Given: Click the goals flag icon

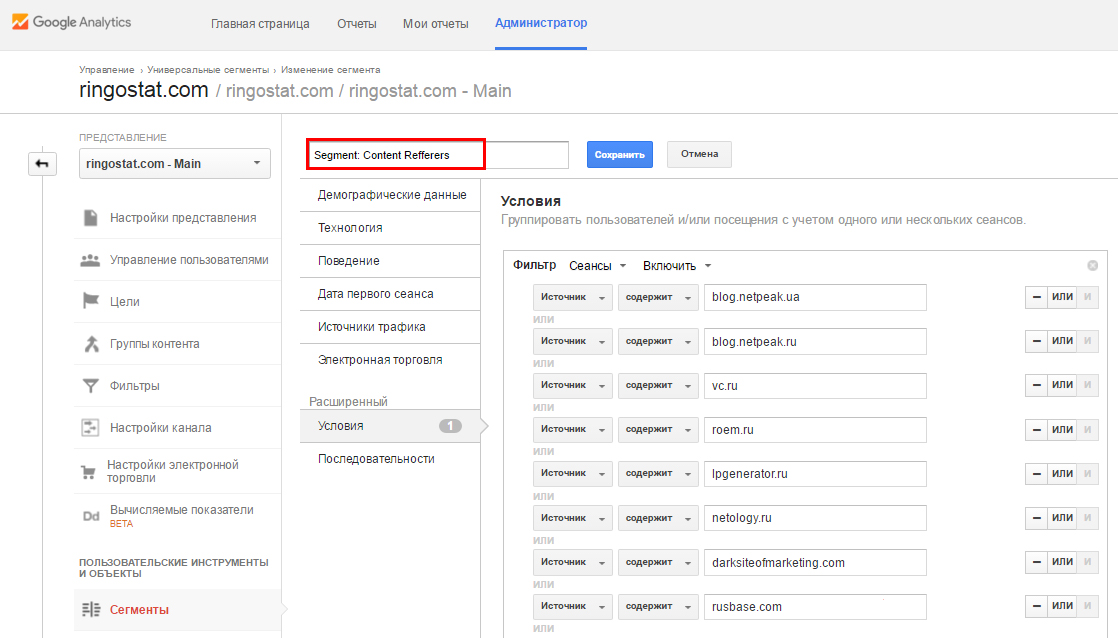Looking at the screenshot, I should point(91,302).
